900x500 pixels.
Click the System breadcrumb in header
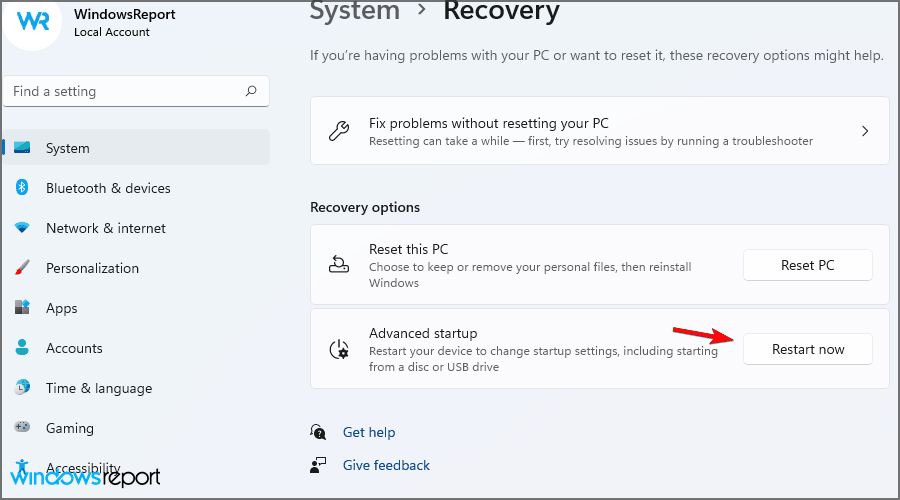pos(355,11)
